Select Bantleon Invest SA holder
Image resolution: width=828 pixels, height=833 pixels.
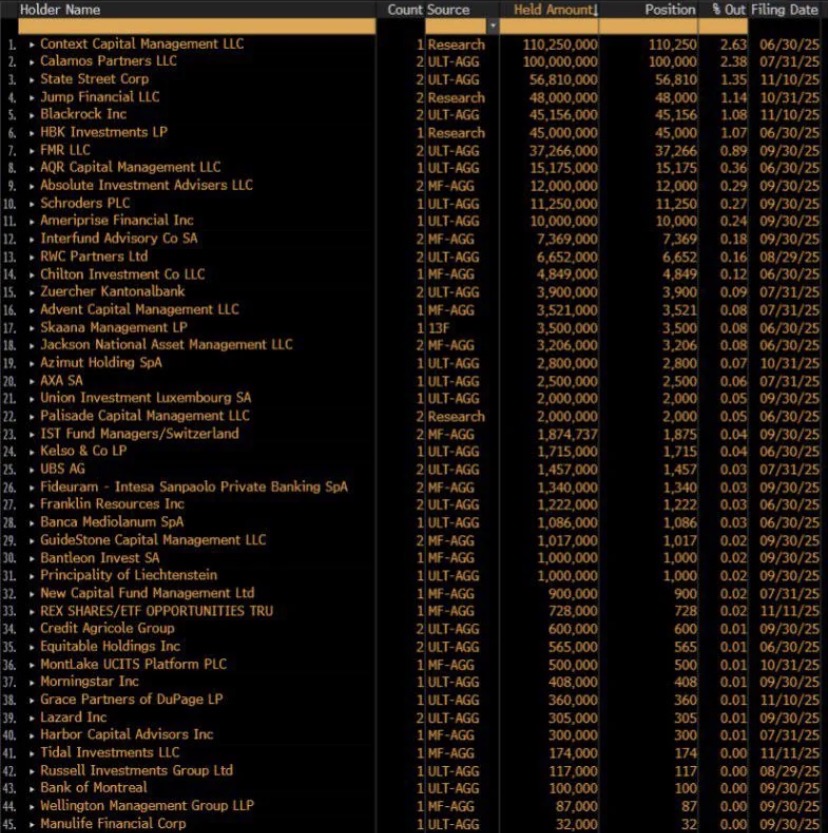[100, 558]
